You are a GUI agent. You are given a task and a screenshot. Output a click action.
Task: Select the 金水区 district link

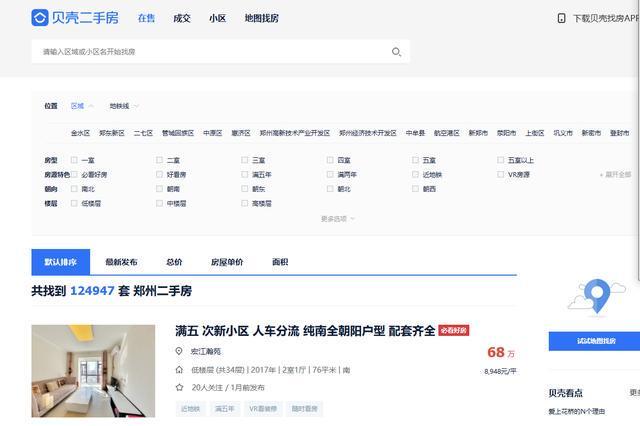coord(80,133)
